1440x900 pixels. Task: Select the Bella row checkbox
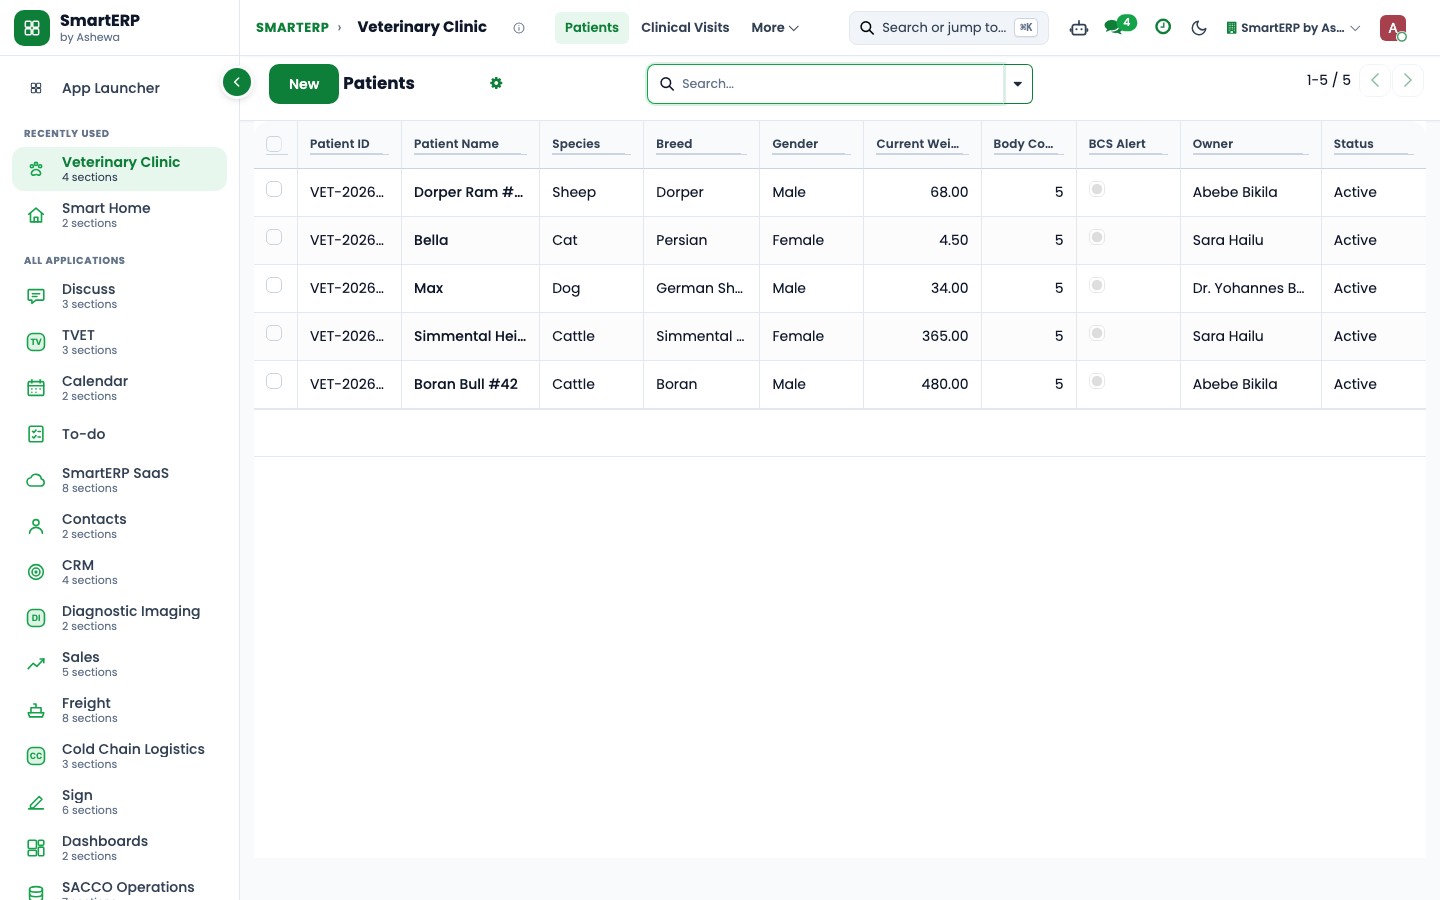pos(274,237)
